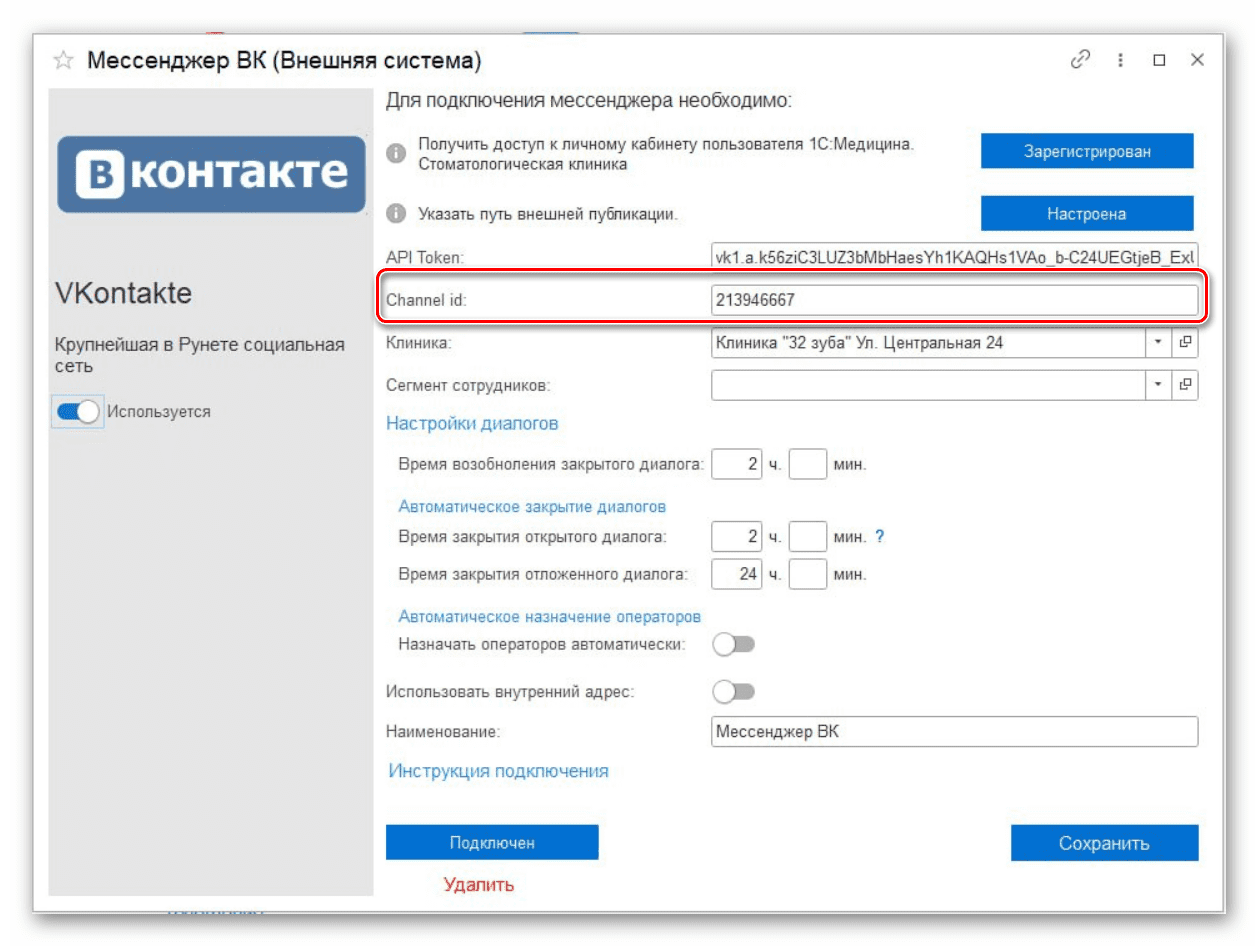Expand the Клиника dropdown arrow
Image resolution: width=1258 pixels, height=946 pixels.
point(1158,342)
